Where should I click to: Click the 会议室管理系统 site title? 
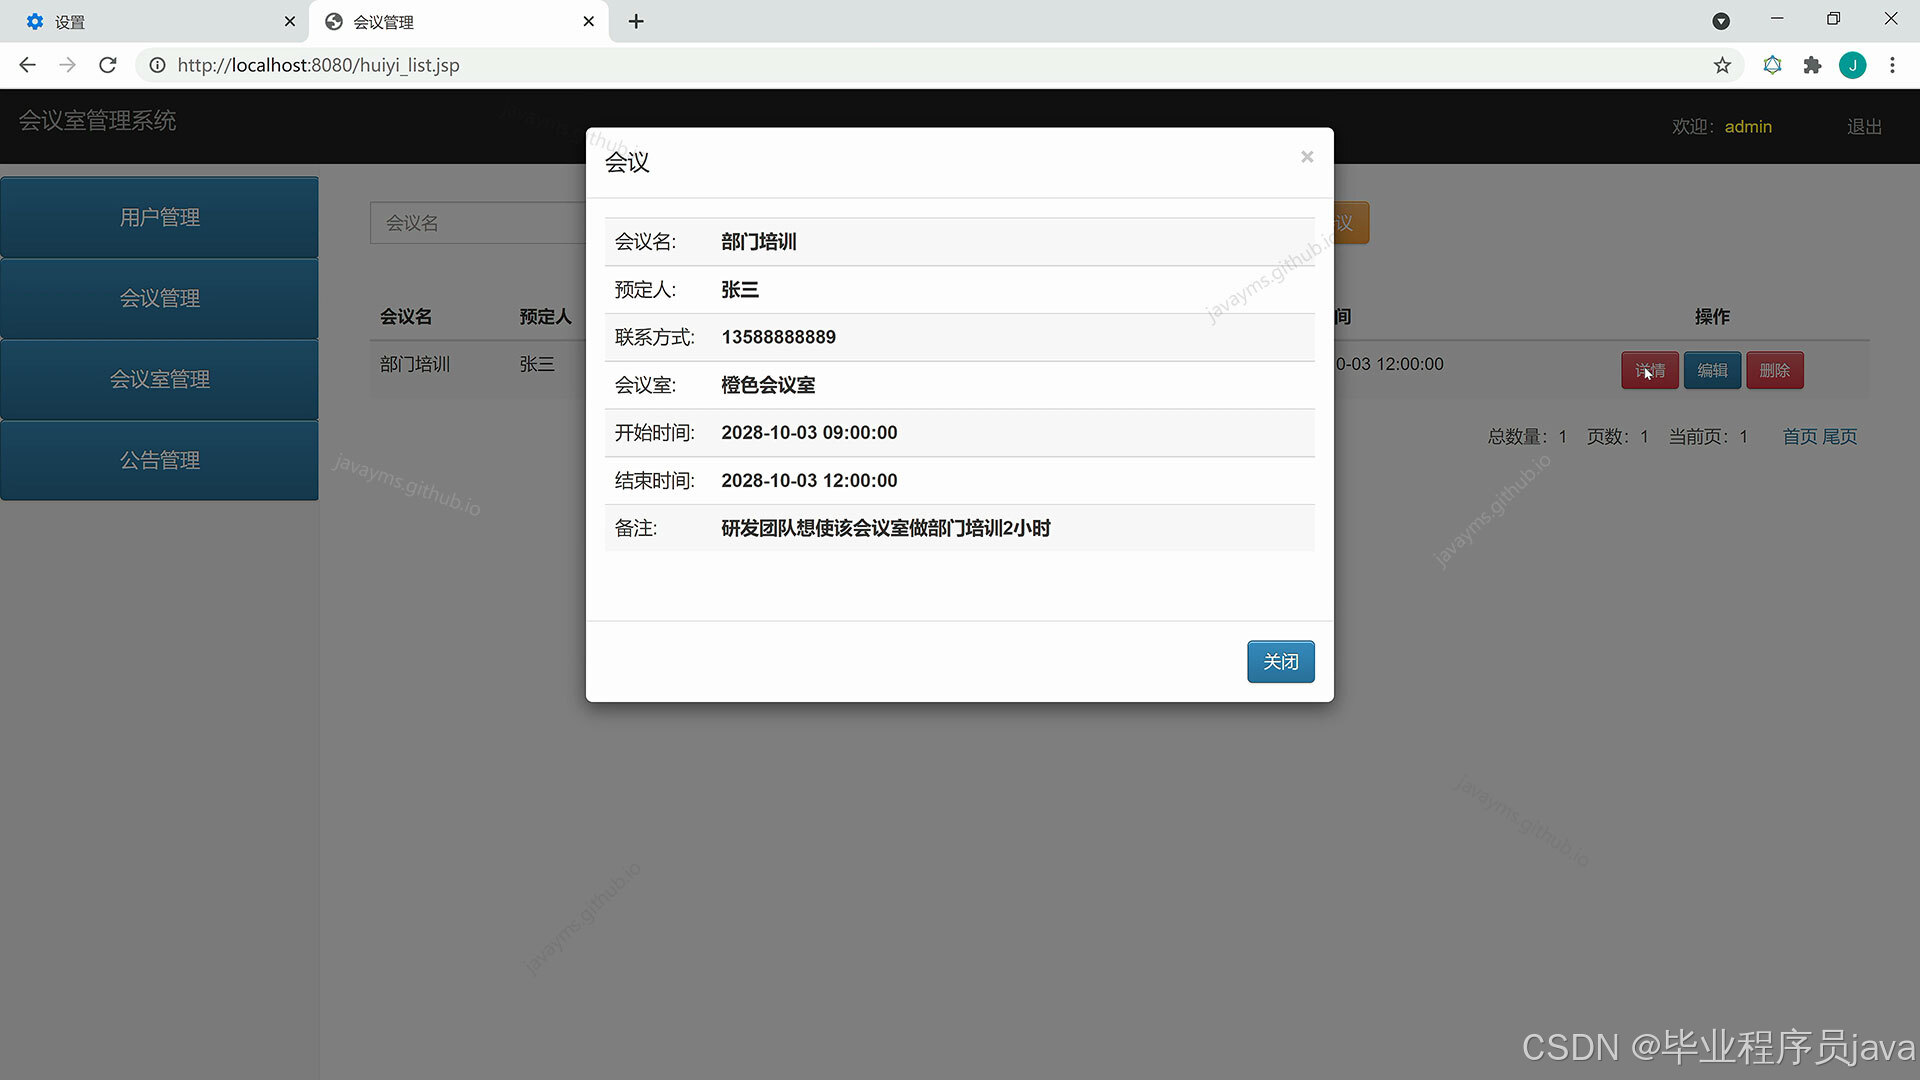(x=97, y=121)
